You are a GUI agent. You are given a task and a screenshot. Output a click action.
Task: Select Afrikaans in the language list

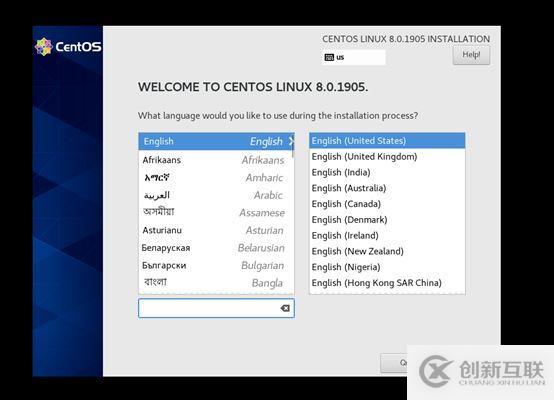[216, 160]
